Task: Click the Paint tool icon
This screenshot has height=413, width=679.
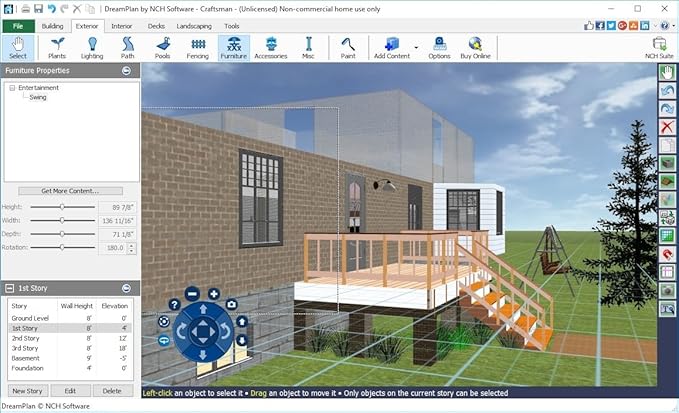Action: coord(348,47)
